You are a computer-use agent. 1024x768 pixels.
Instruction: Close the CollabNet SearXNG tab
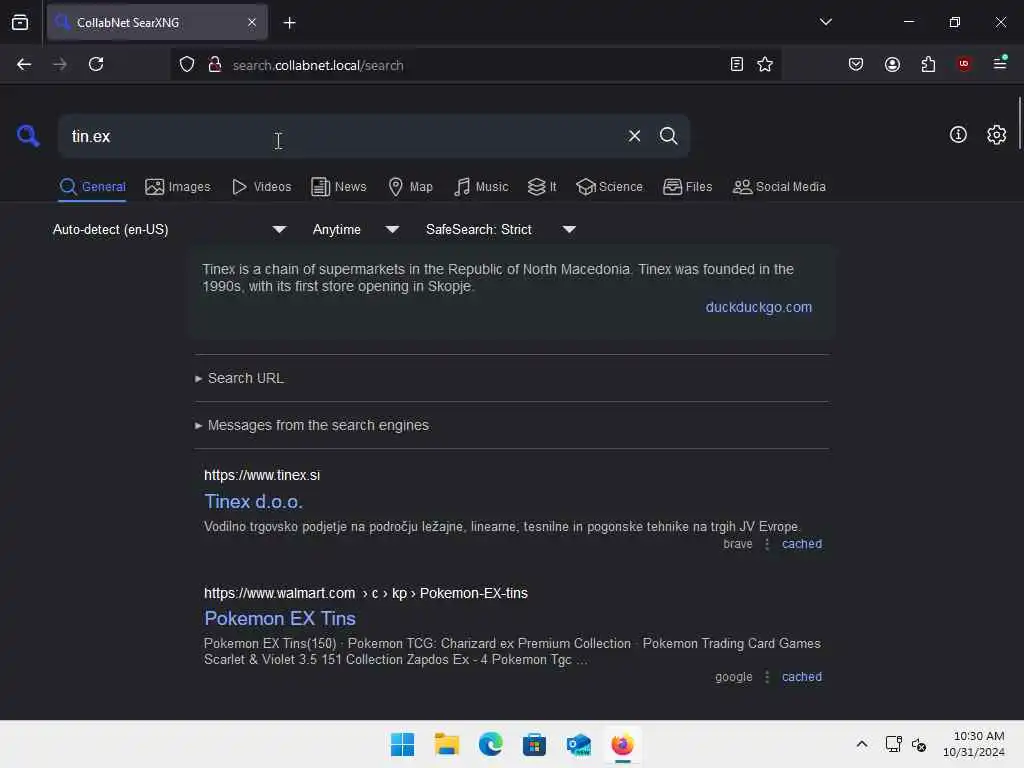251,22
